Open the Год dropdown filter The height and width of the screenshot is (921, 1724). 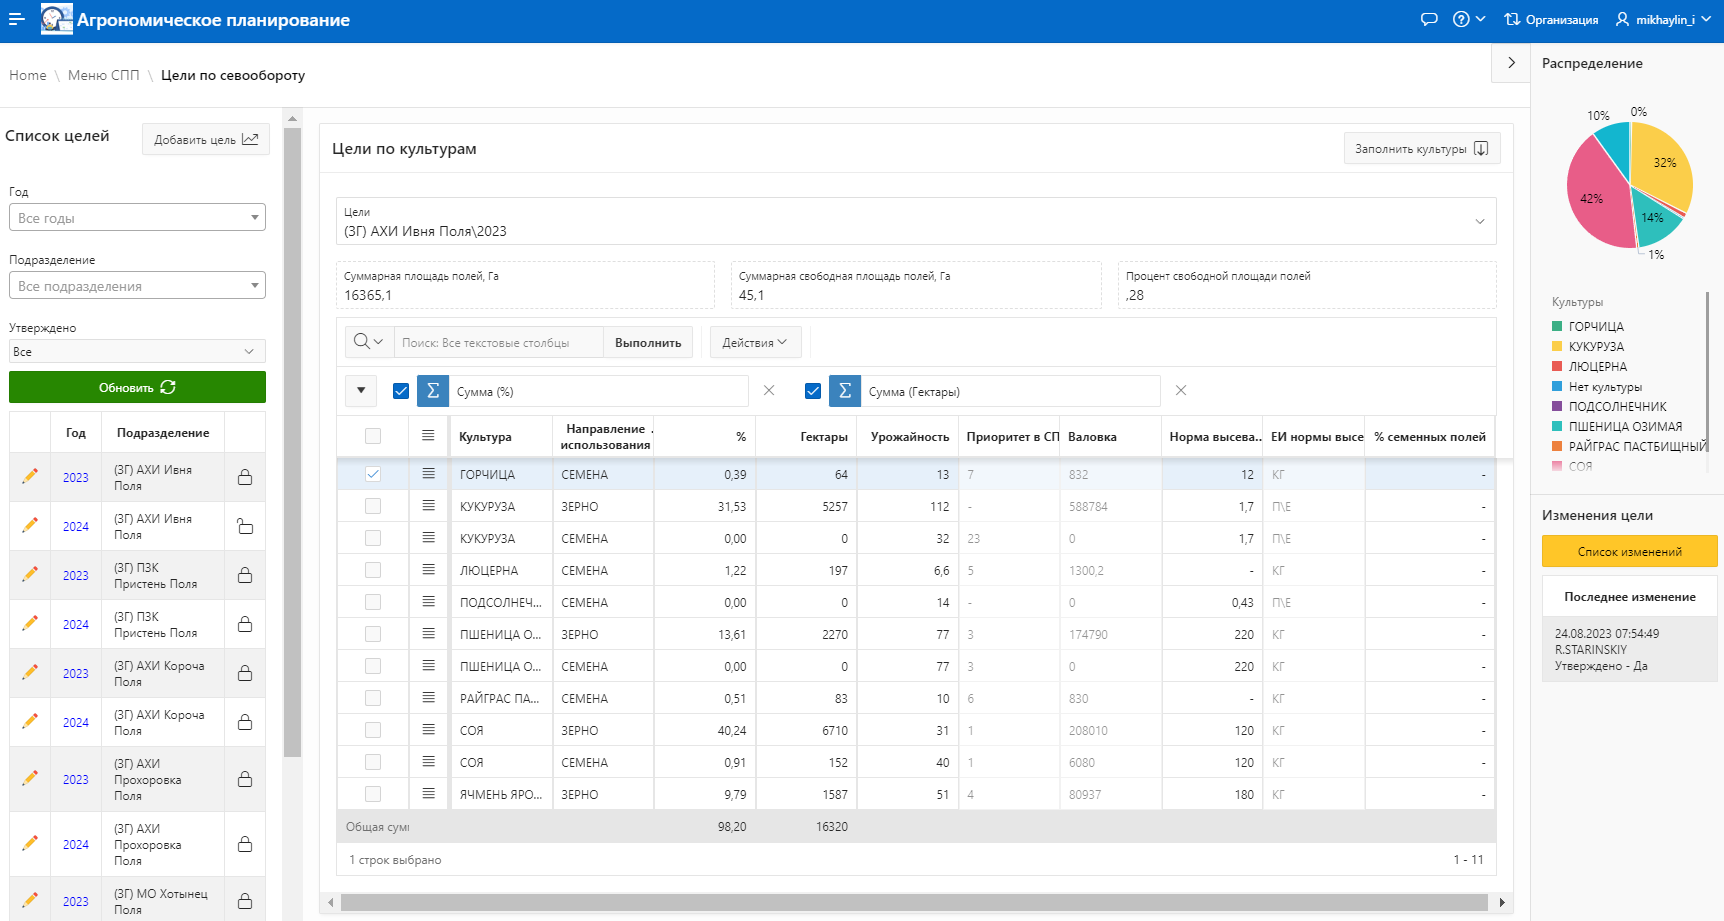coord(137,218)
